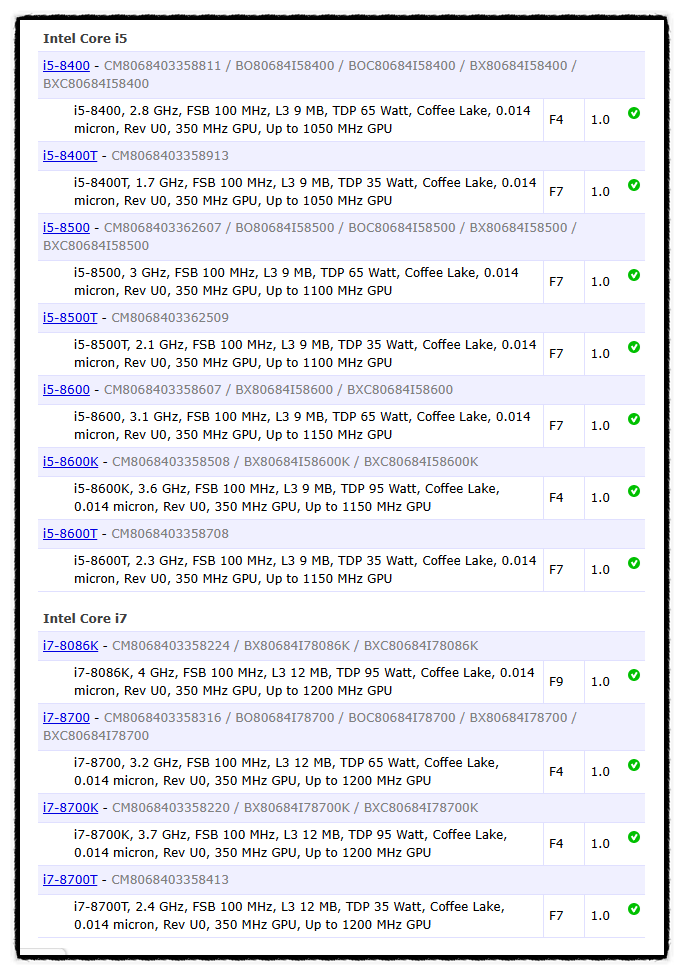The image size is (684, 975).
Task: Click green checkmark in i5-8600K row
Action: [x=634, y=491]
